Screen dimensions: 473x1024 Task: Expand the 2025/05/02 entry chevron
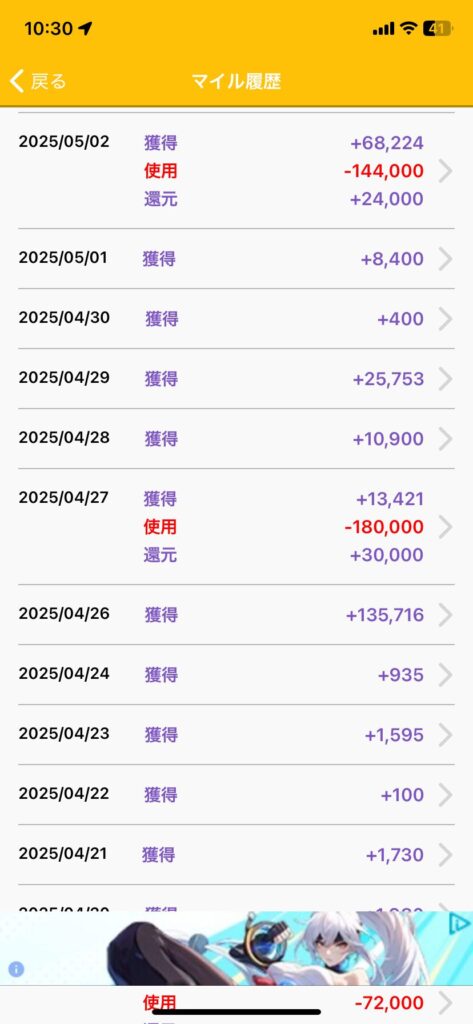(x=446, y=171)
